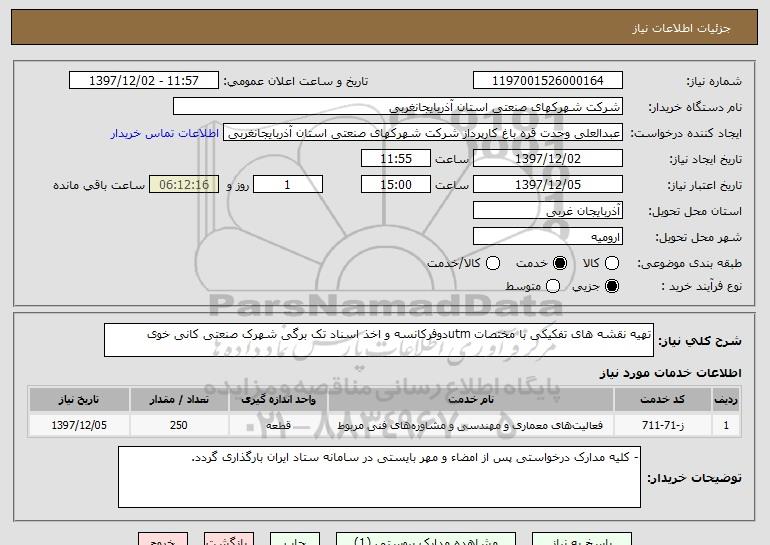This screenshot has width=770, height=545.
Task: Click the کد خدمت column header
Action: (x=662, y=400)
